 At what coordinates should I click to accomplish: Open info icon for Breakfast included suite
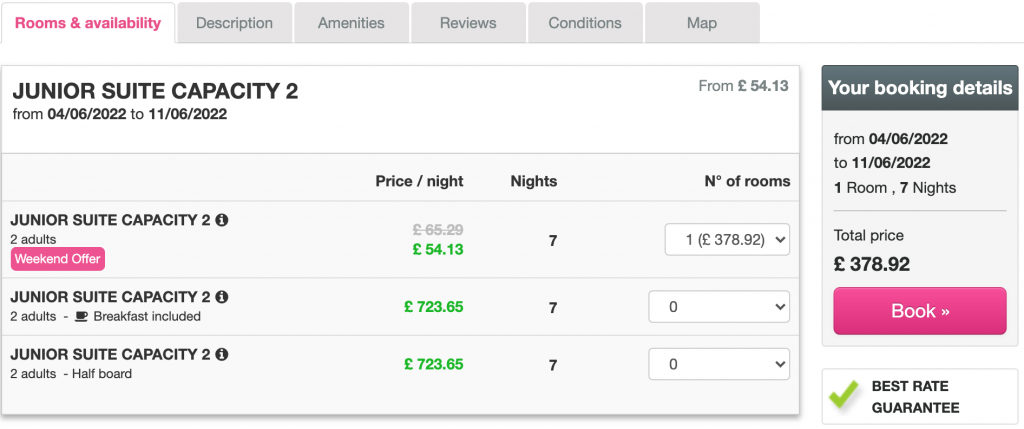221,297
